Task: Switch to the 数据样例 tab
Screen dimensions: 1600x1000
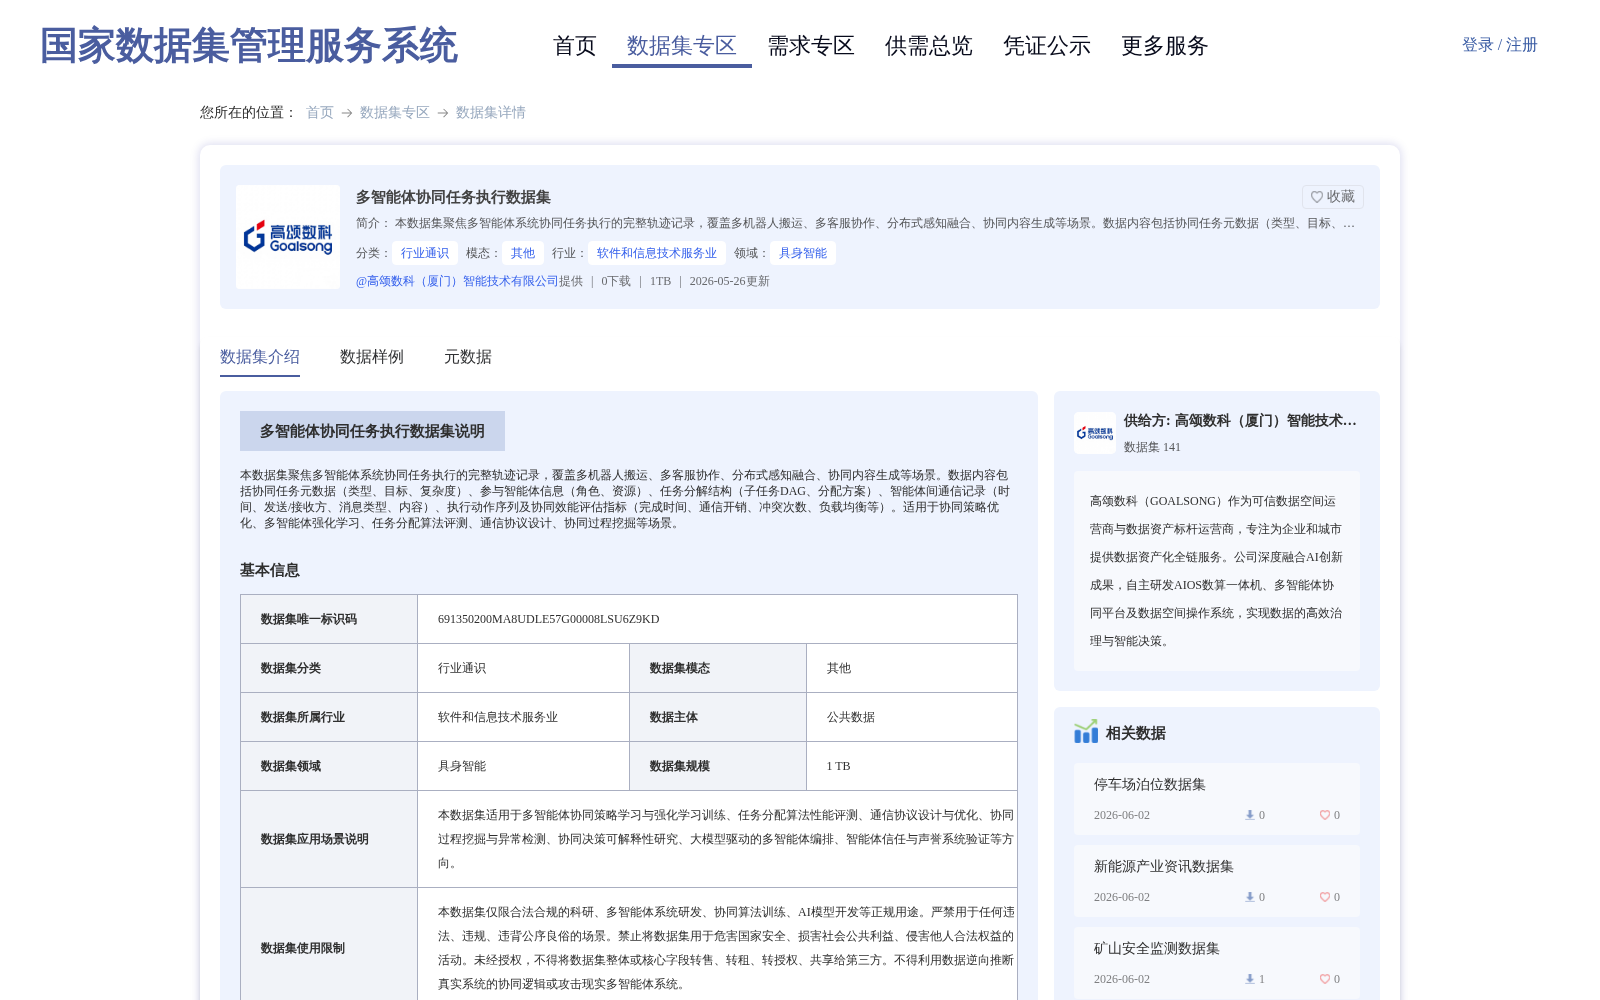Action: 372,357
